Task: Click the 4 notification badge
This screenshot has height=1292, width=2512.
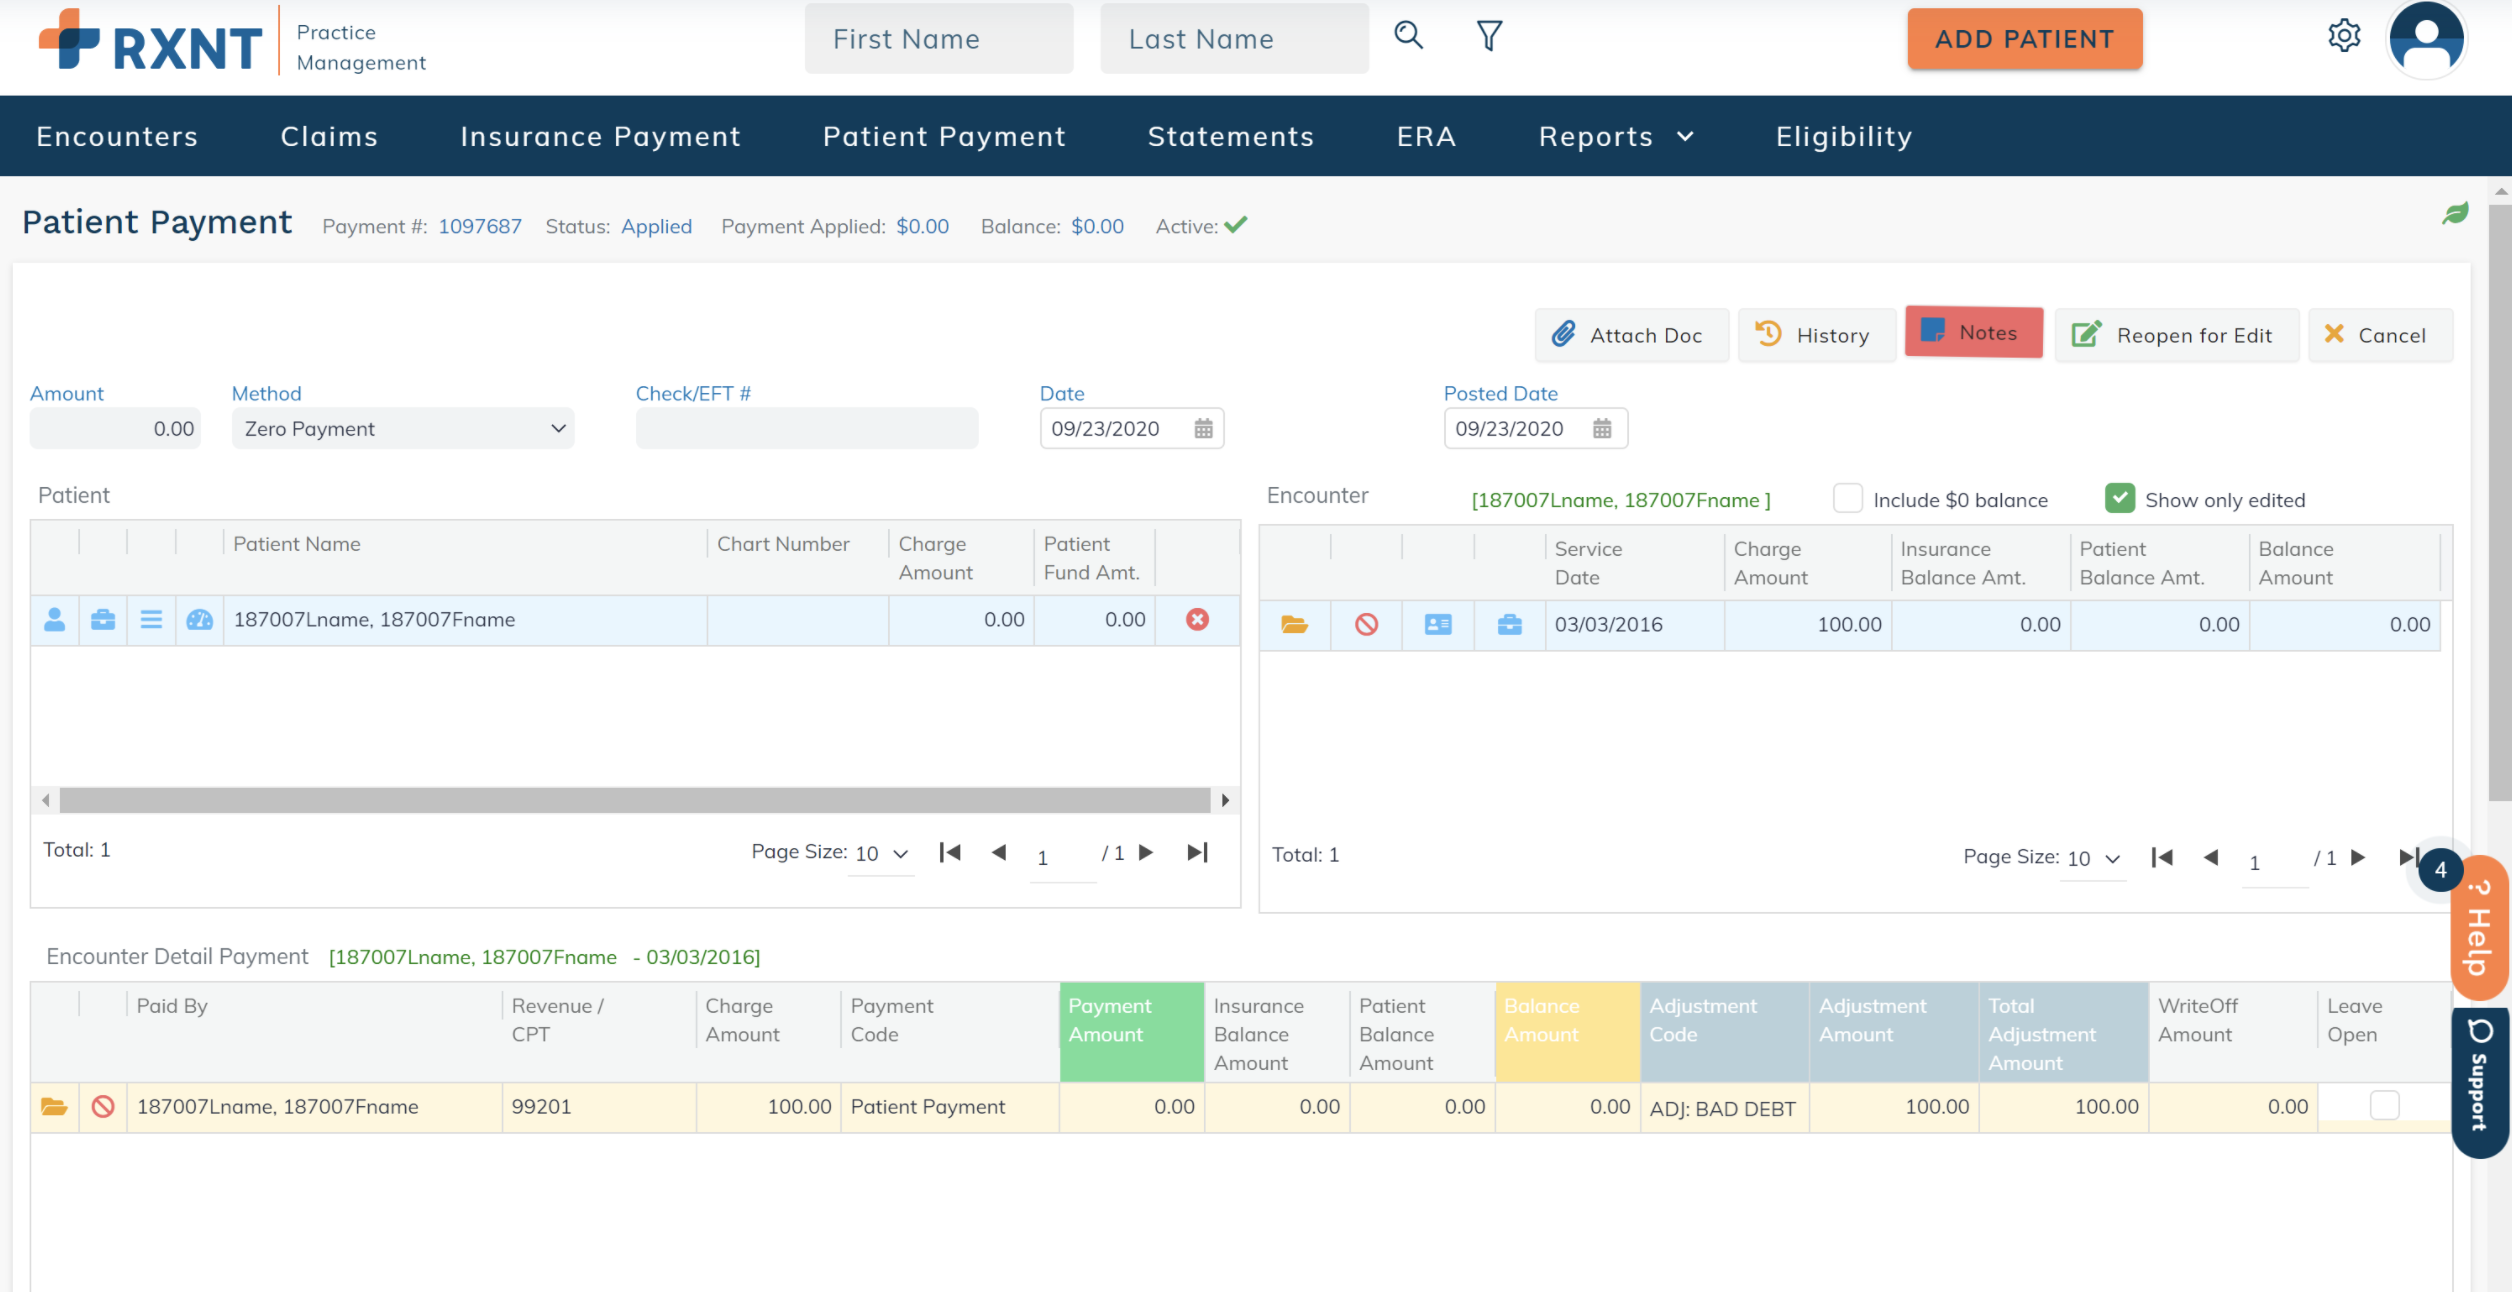Action: pos(2440,870)
